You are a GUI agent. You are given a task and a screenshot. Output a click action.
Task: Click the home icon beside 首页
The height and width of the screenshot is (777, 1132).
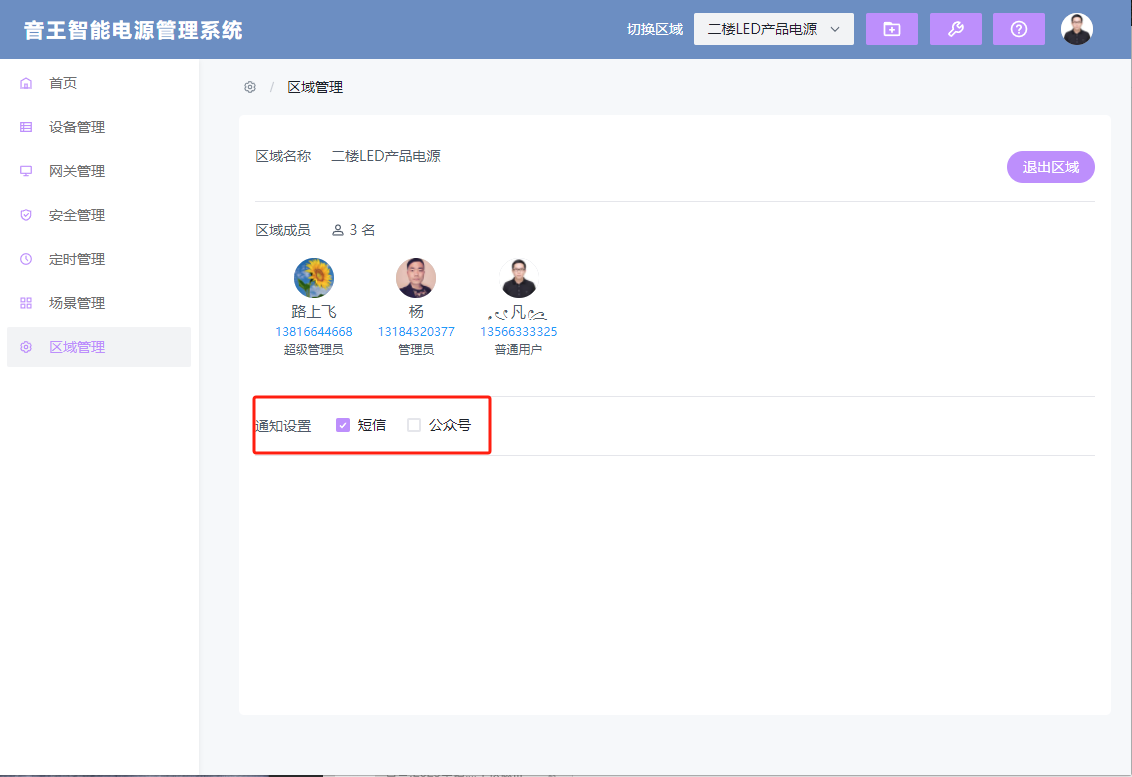pyautogui.click(x=26, y=83)
